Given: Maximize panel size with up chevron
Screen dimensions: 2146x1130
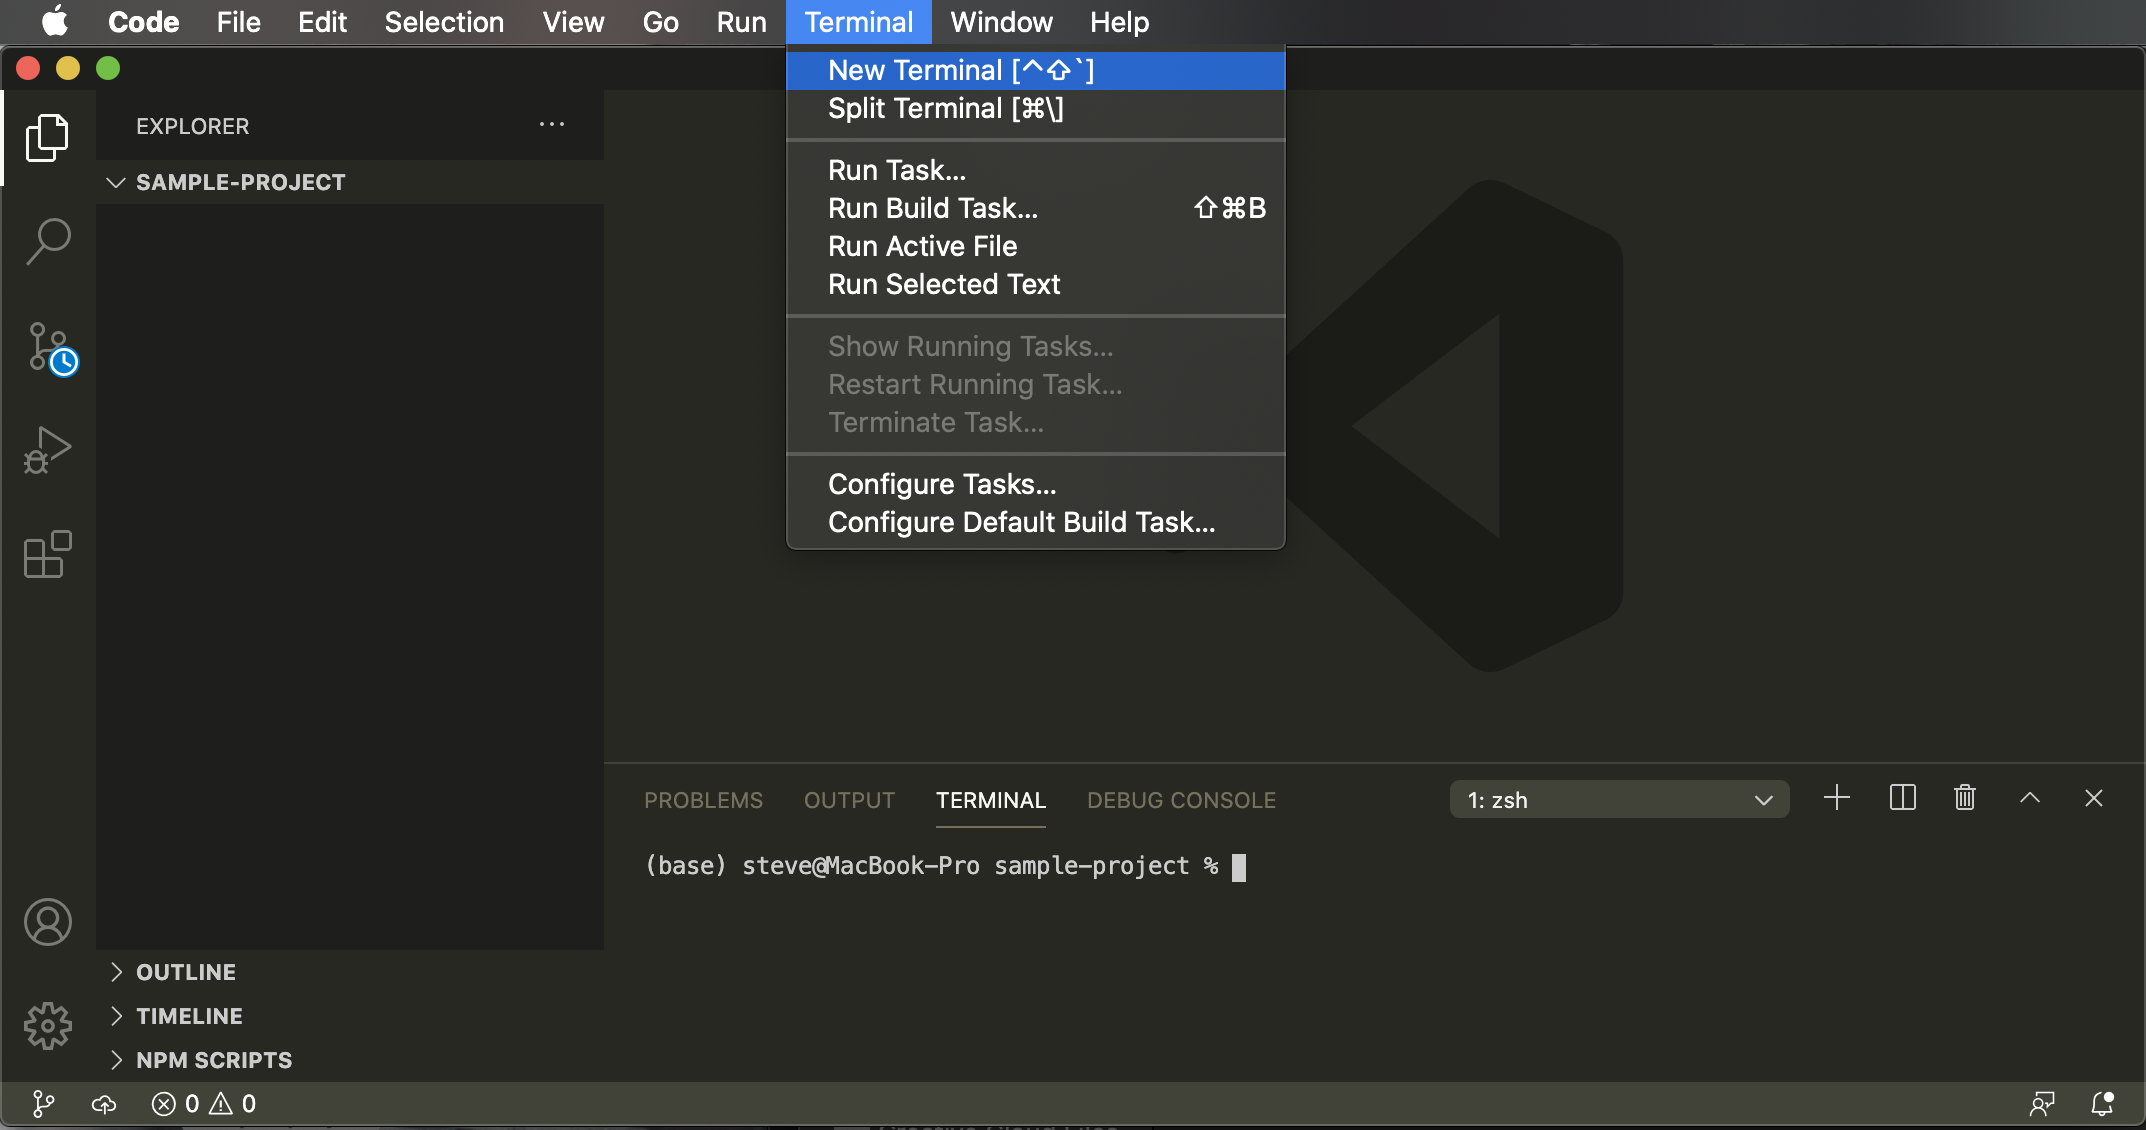Looking at the screenshot, I should [x=2029, y=798].
